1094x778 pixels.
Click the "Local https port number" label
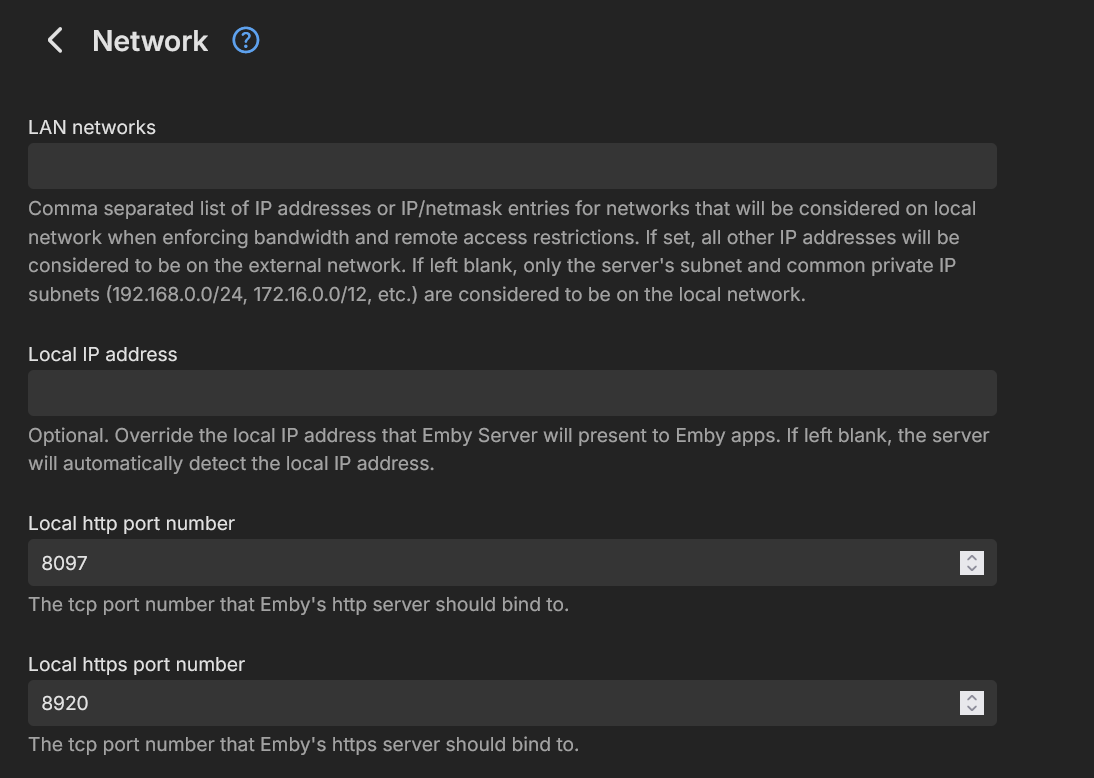(x=136, y=664)
